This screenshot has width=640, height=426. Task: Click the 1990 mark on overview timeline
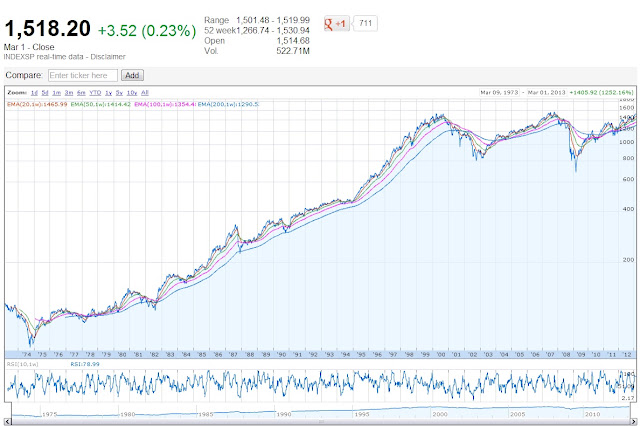(x=284, y=414)
